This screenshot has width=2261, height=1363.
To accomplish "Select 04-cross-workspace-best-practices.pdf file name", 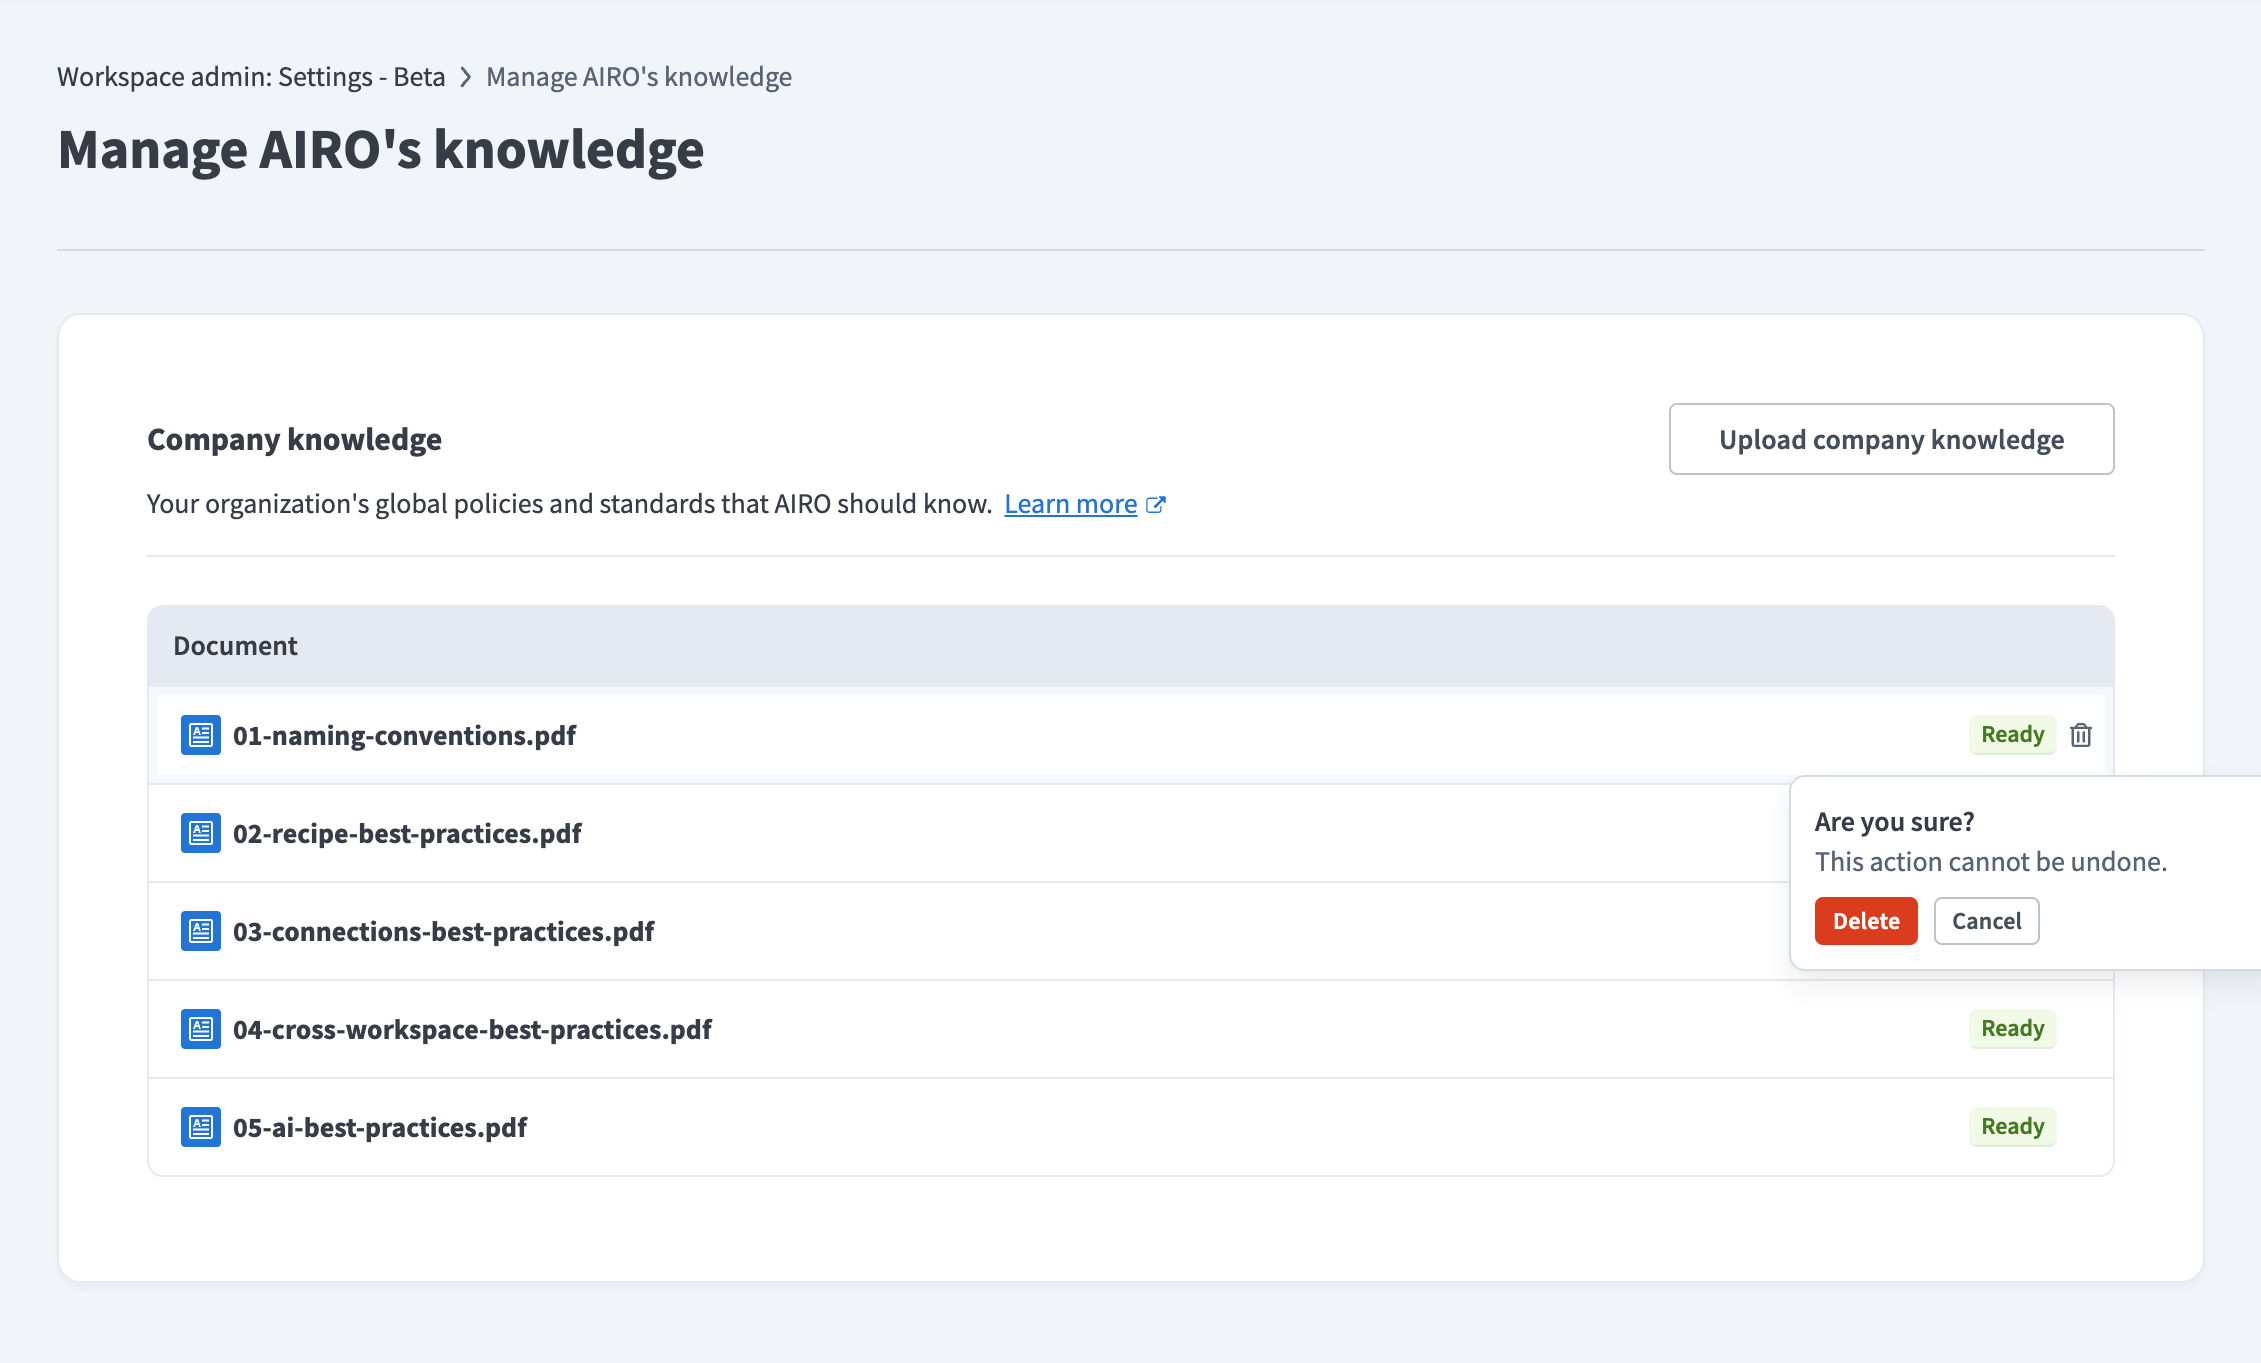I will click(472, 1029).
